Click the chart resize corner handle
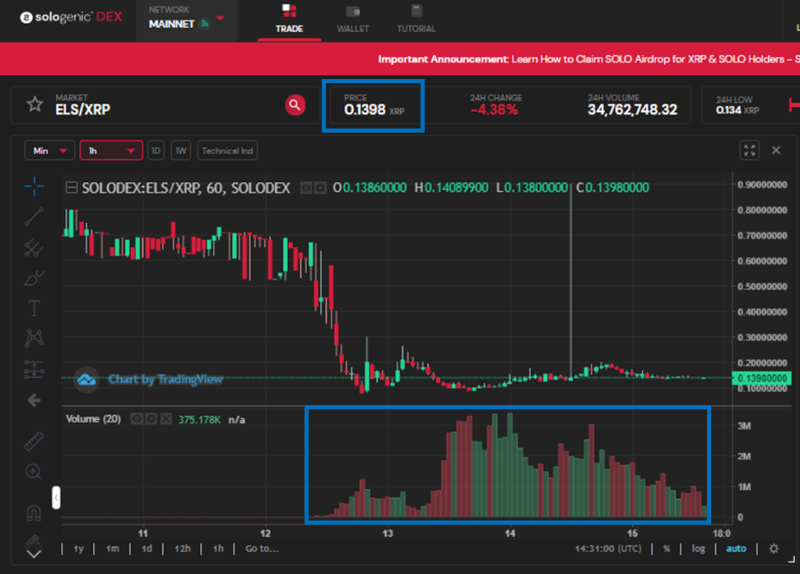Image resolution: width=800 pixels, height=574 pixels. (x=791, y=559)
